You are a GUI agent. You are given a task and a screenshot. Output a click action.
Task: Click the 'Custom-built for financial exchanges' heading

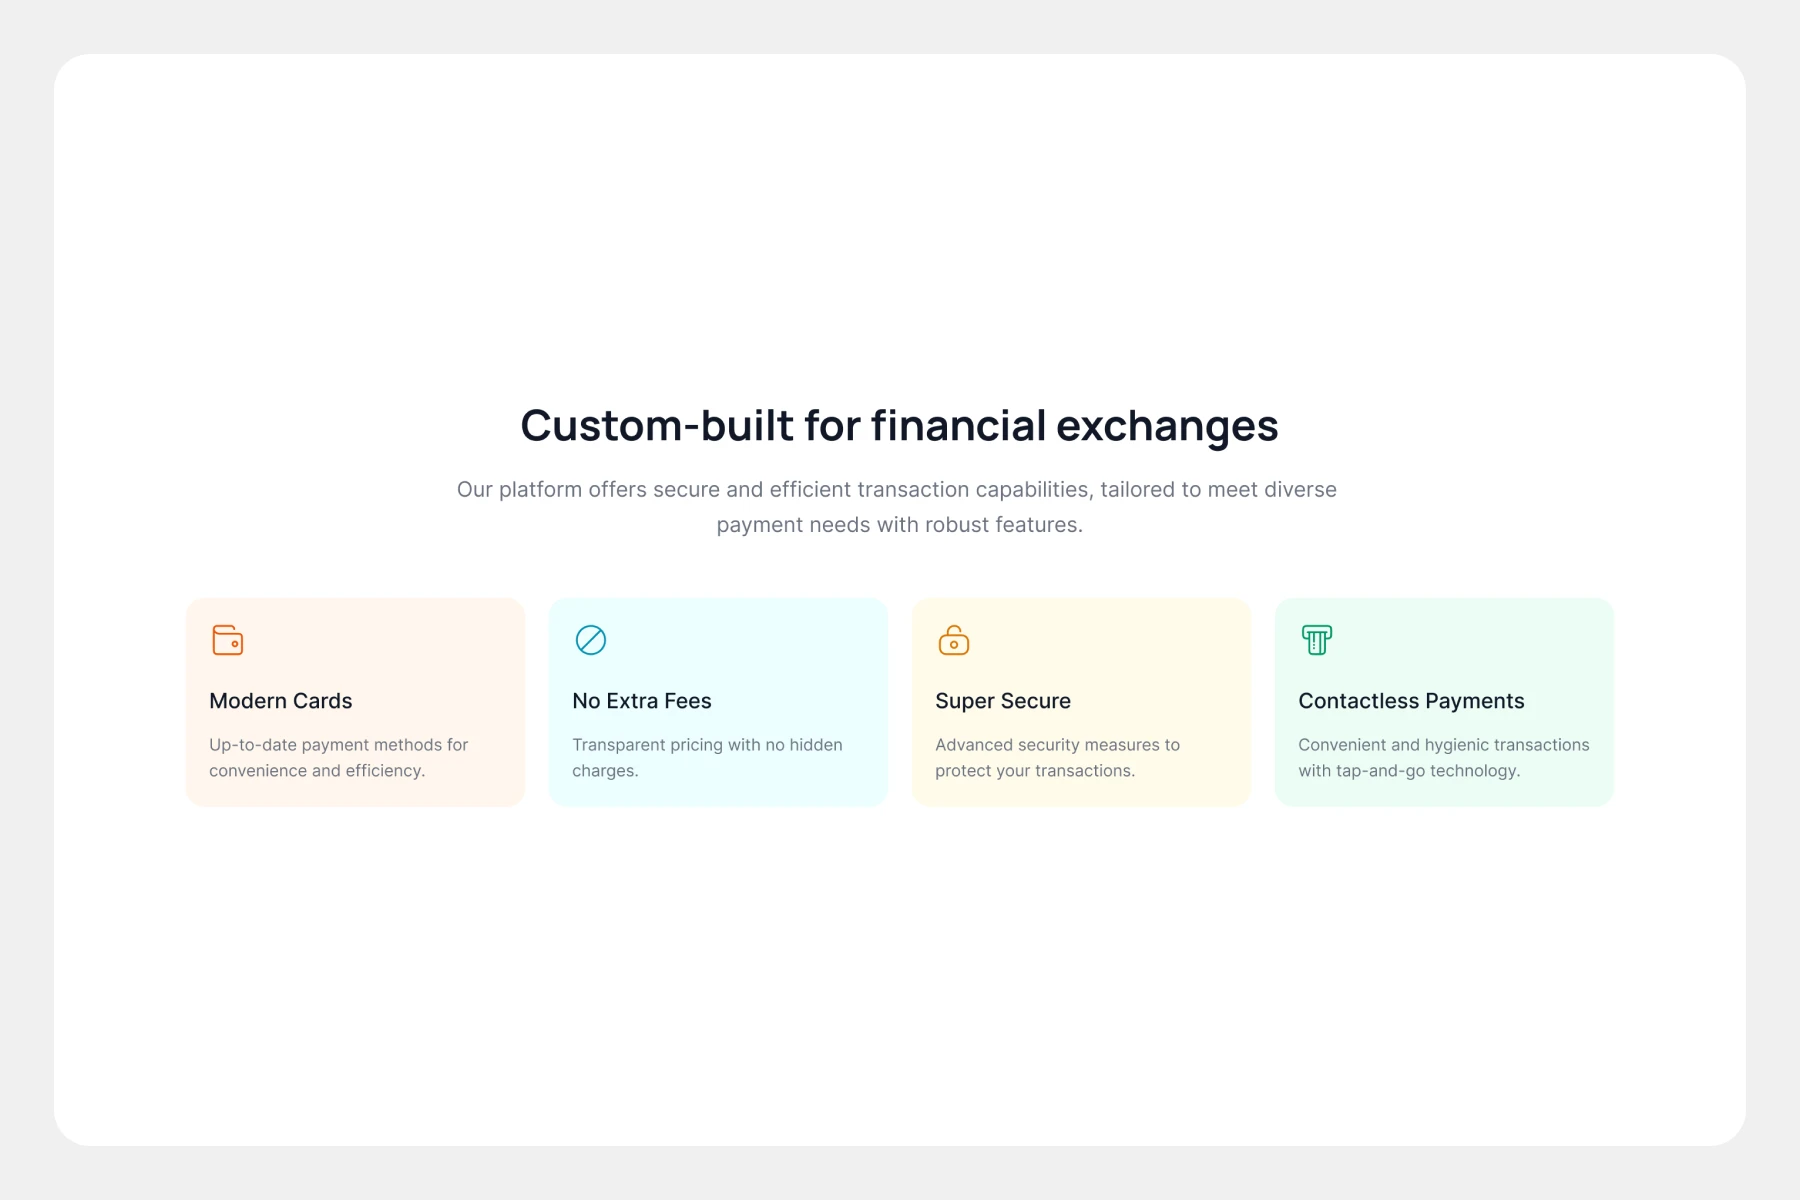(x=899, y=426)
